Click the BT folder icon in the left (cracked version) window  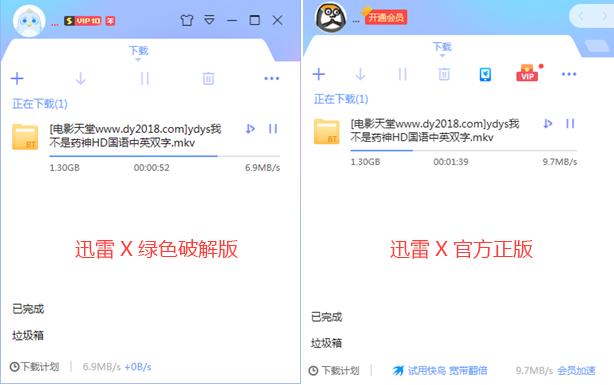25,137
